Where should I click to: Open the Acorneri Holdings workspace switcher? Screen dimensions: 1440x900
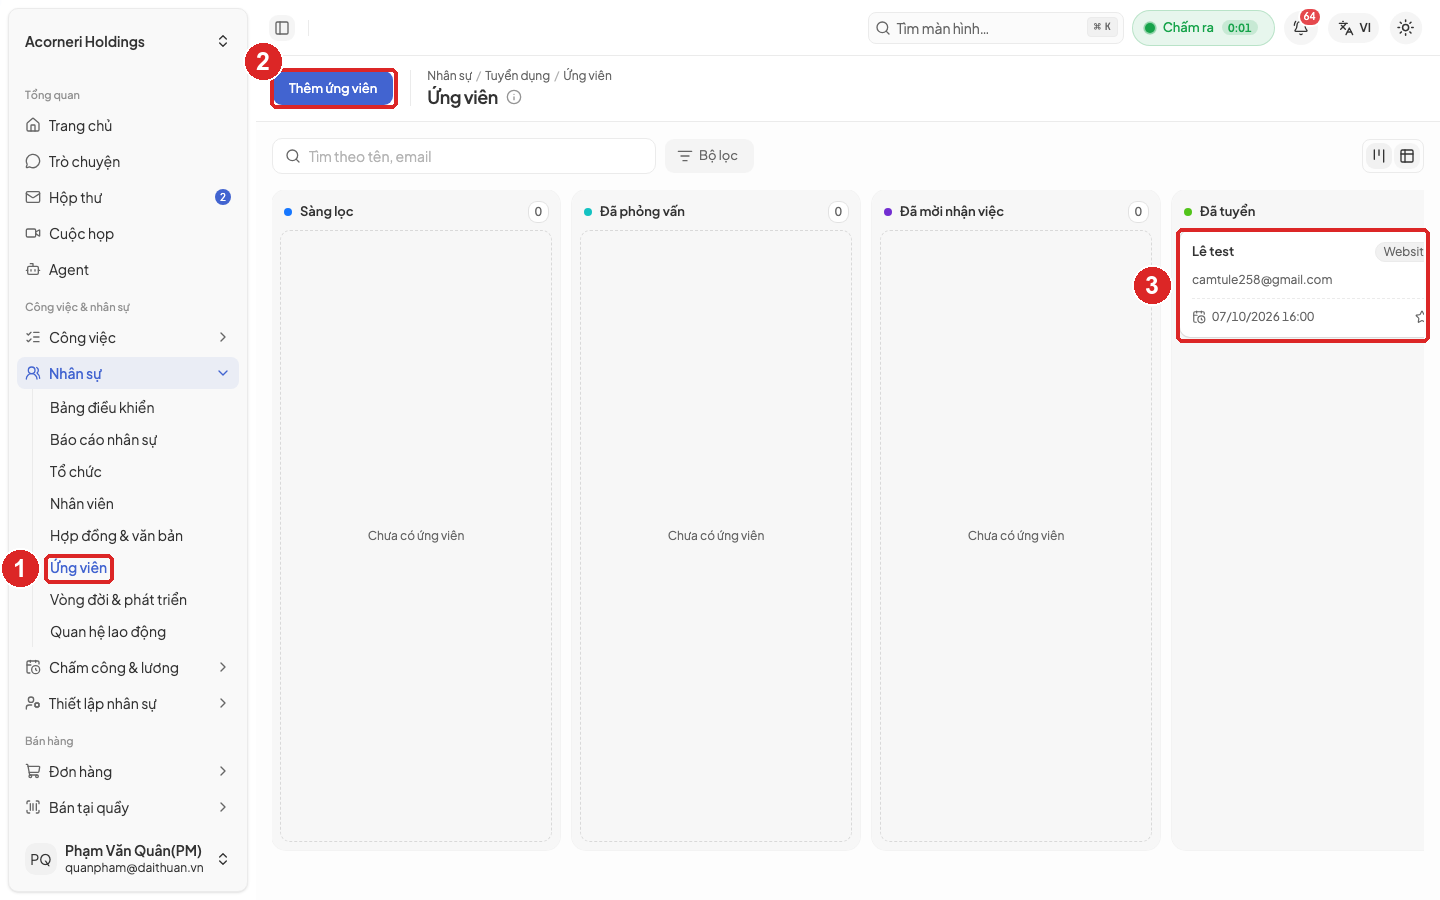[x=127, y=42]
